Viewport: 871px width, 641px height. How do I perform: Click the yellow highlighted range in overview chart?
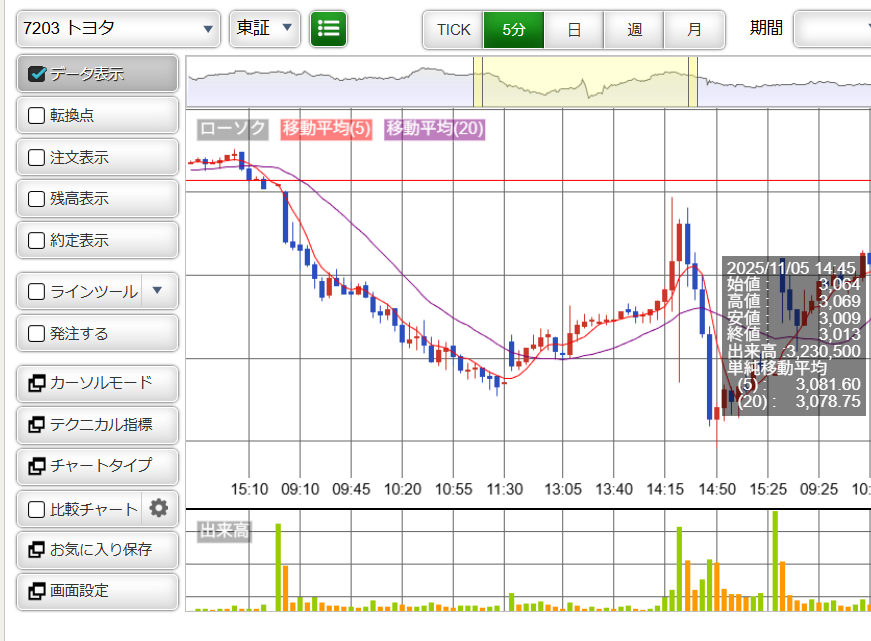[585, 82]
